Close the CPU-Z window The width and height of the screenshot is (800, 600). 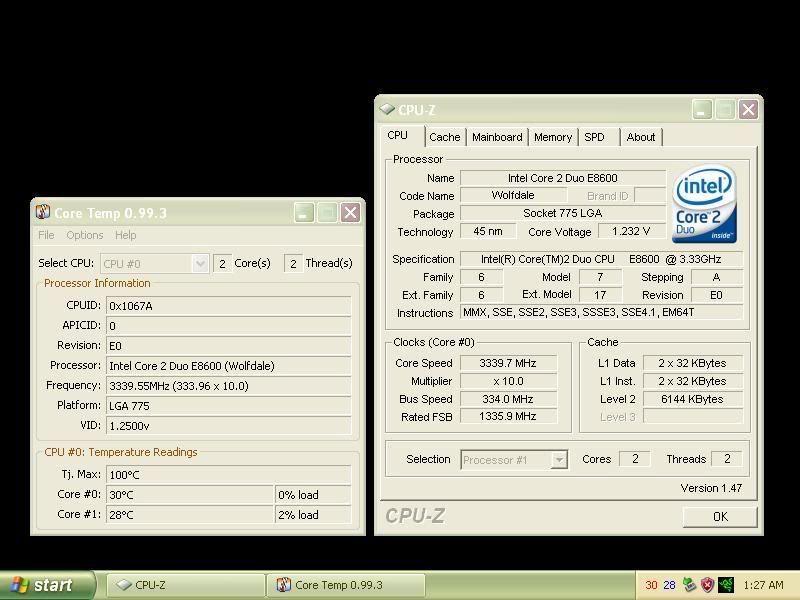[748, 109]
